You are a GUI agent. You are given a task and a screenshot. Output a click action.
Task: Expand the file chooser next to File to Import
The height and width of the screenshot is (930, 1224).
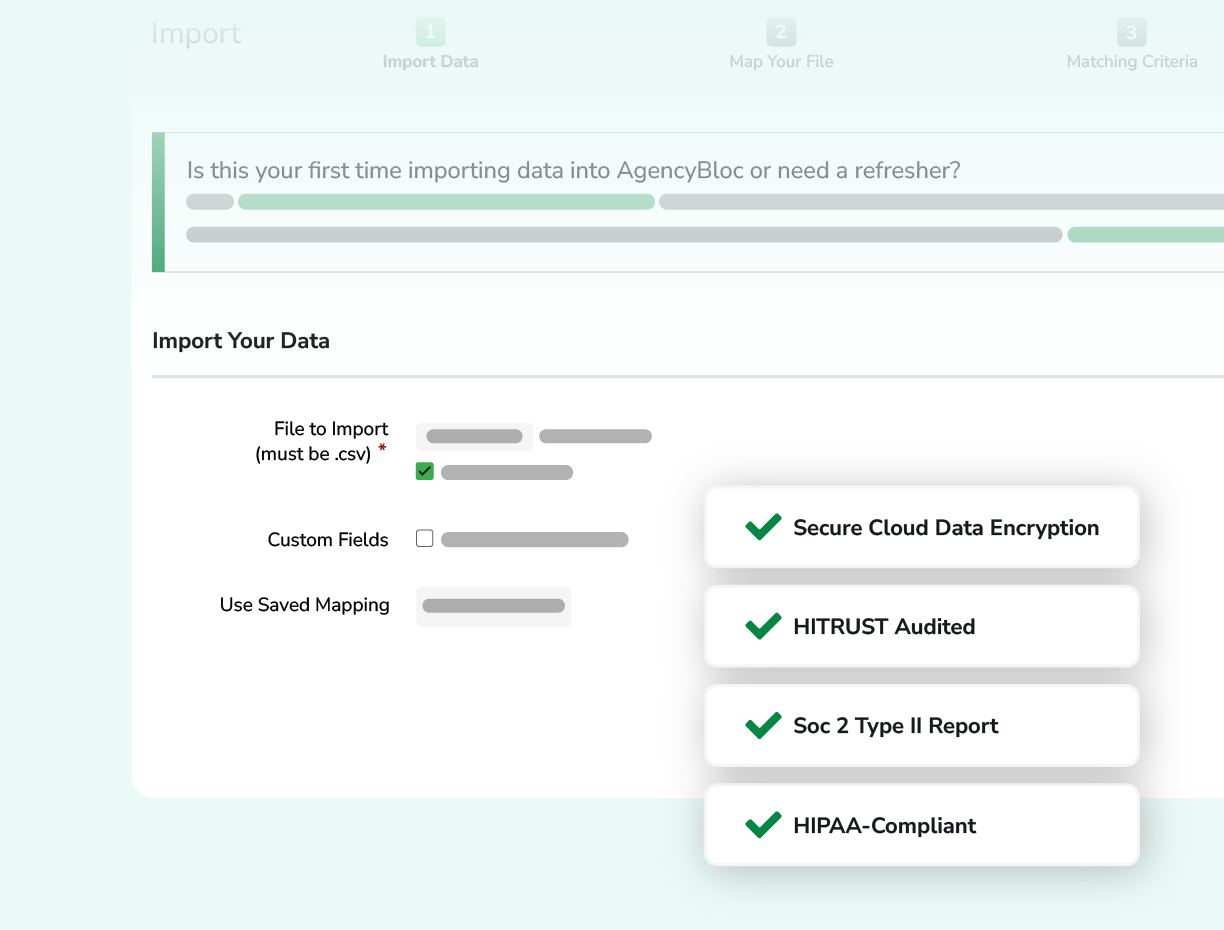474,436
